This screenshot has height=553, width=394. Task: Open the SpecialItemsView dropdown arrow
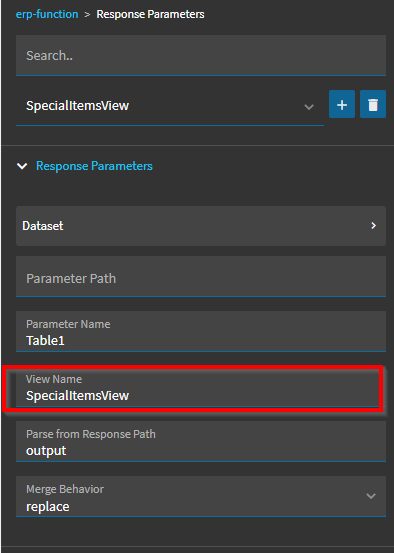tap(309, 107)
